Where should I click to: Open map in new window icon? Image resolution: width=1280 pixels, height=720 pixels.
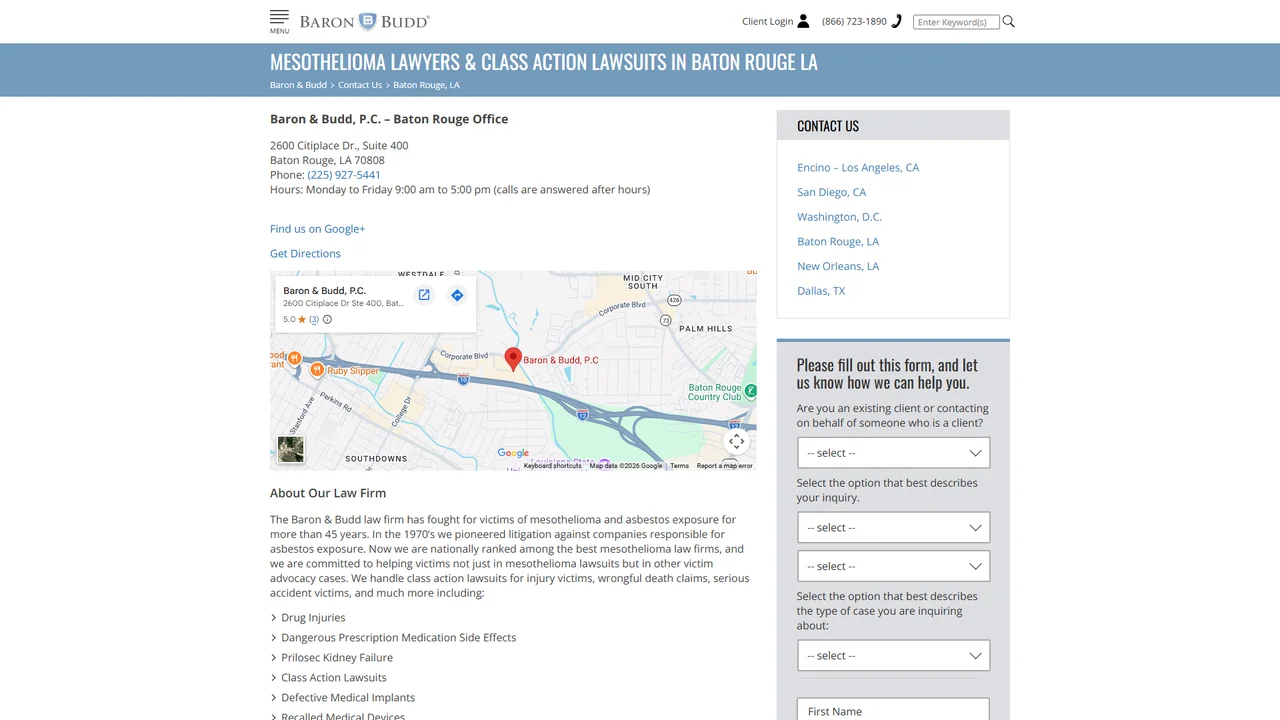(424, 295)
